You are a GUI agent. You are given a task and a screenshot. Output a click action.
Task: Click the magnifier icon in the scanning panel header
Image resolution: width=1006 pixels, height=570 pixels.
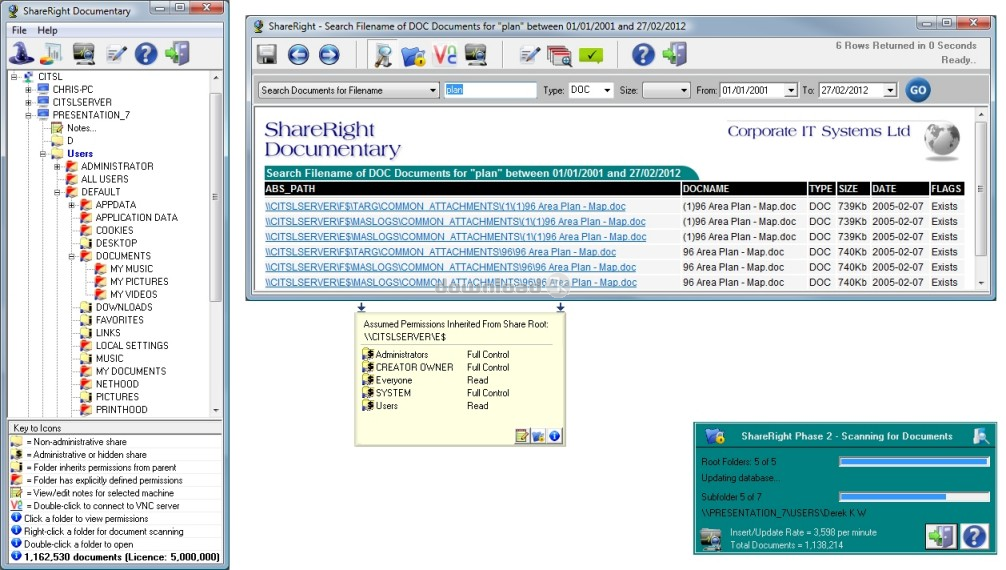[980, 436]
